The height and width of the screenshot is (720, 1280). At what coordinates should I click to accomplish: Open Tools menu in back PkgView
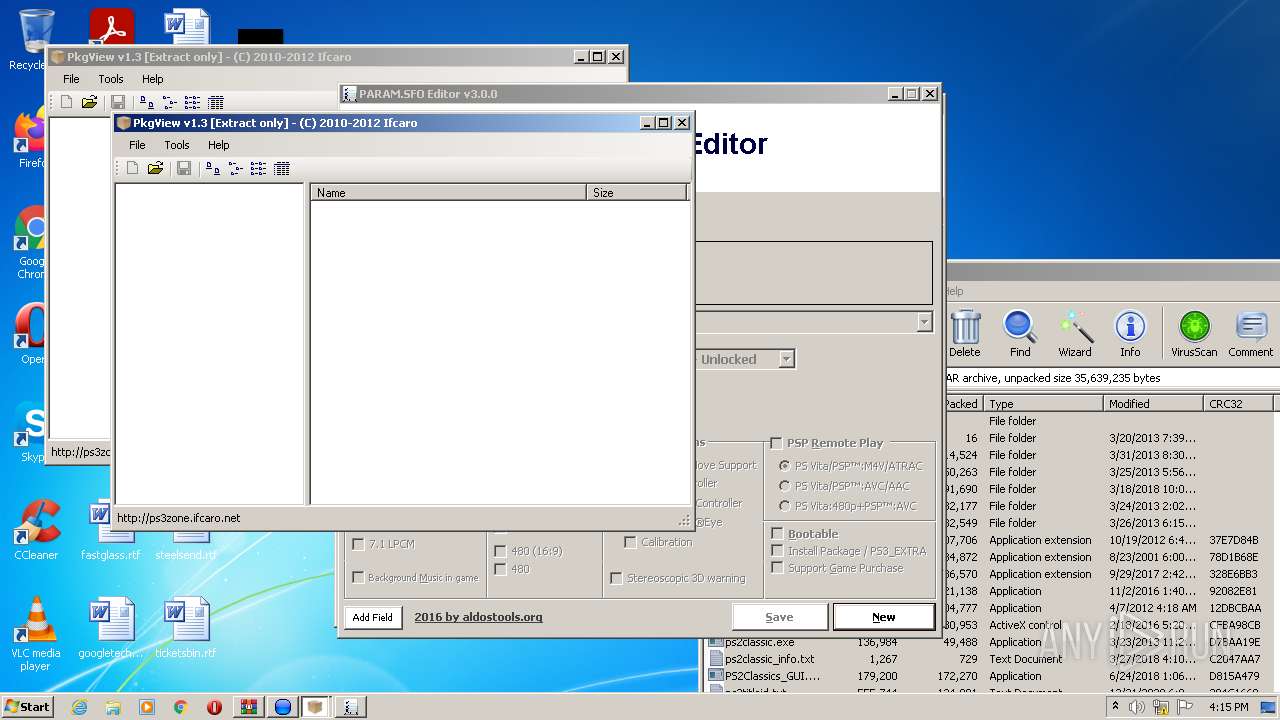[111, 79]
